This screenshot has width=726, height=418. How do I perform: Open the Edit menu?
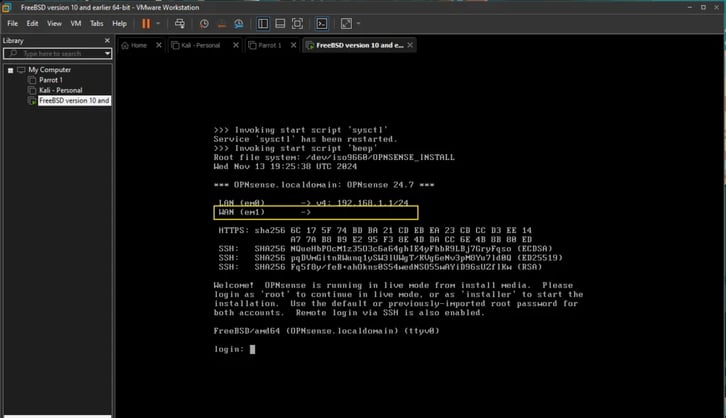pos(32,24)
